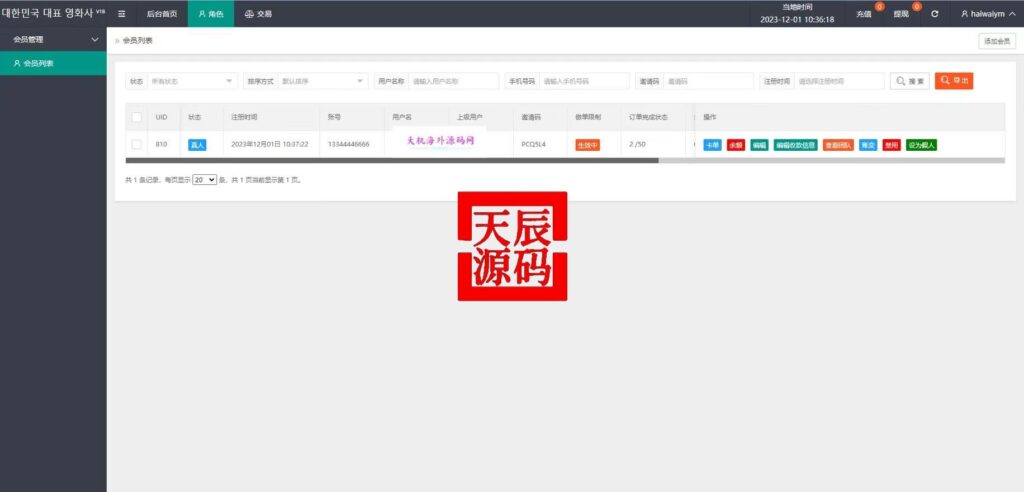Click the local time 2023-12-01 10:36:18
This screenshot has height=492, width=1024.
pos(797,20)
